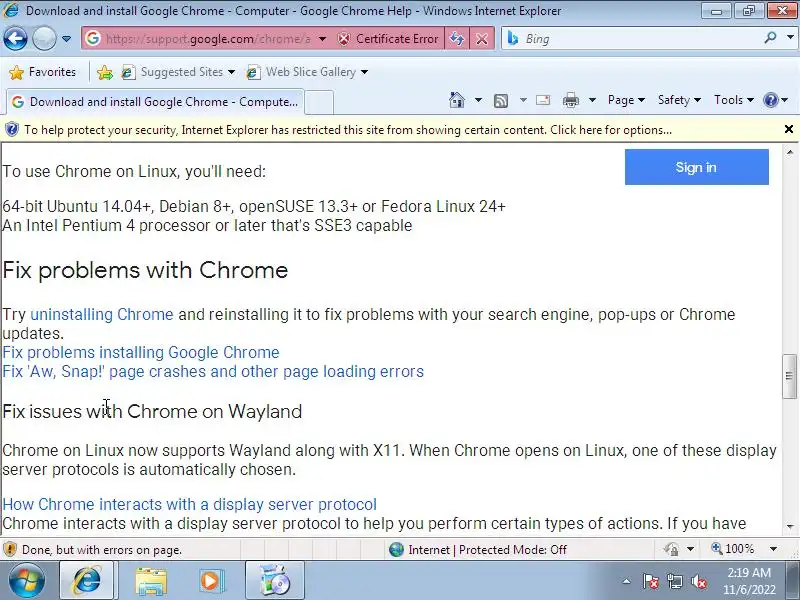
Task: Open Windows Explorer from the taskbar
Action: click(151, 581)
